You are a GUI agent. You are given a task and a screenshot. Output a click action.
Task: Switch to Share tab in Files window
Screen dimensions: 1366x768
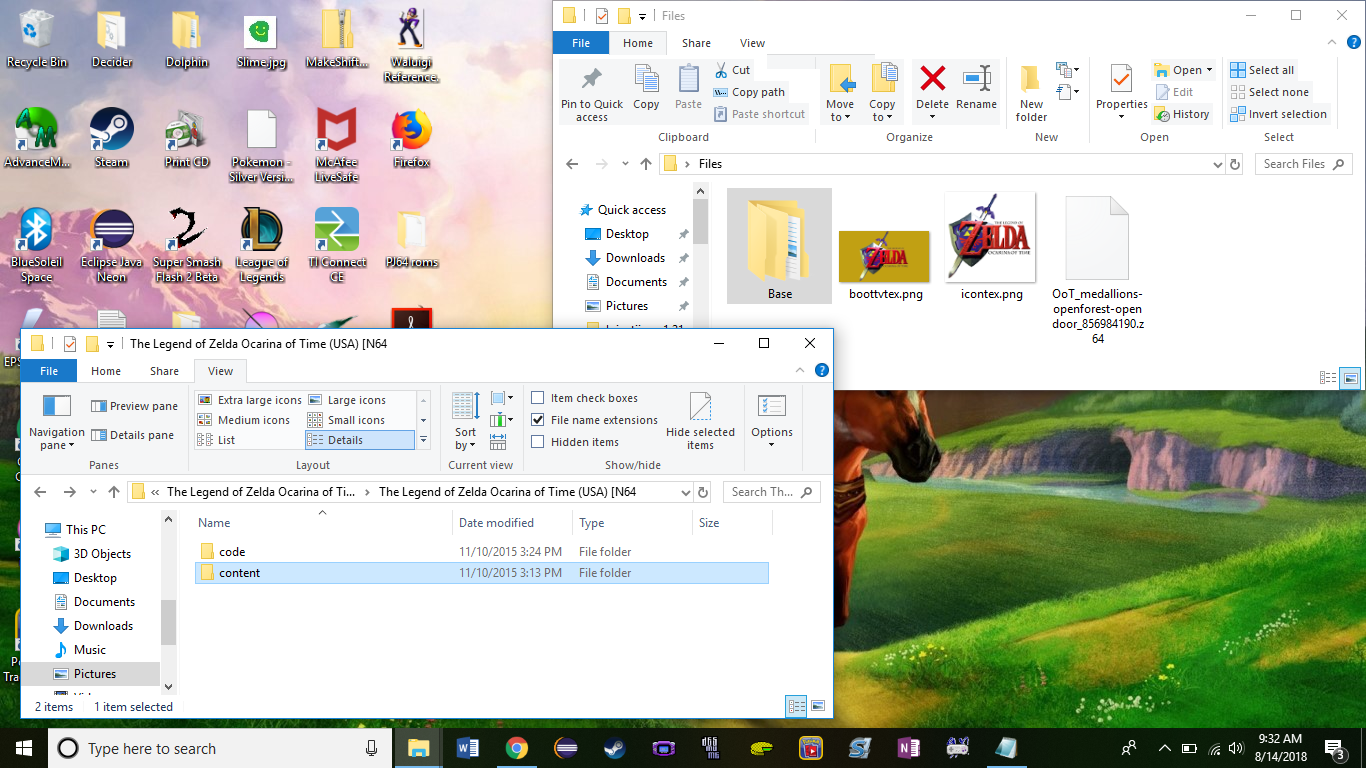pos(697,43)
